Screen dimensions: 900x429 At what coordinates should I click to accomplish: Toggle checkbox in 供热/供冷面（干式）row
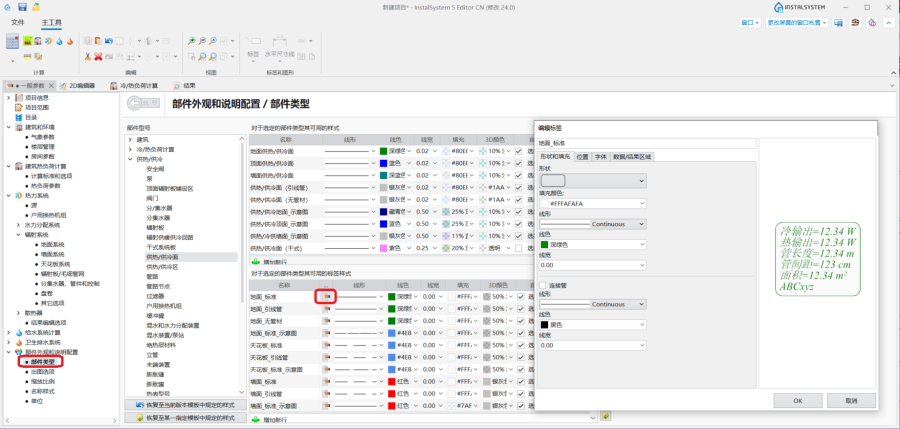519,248
